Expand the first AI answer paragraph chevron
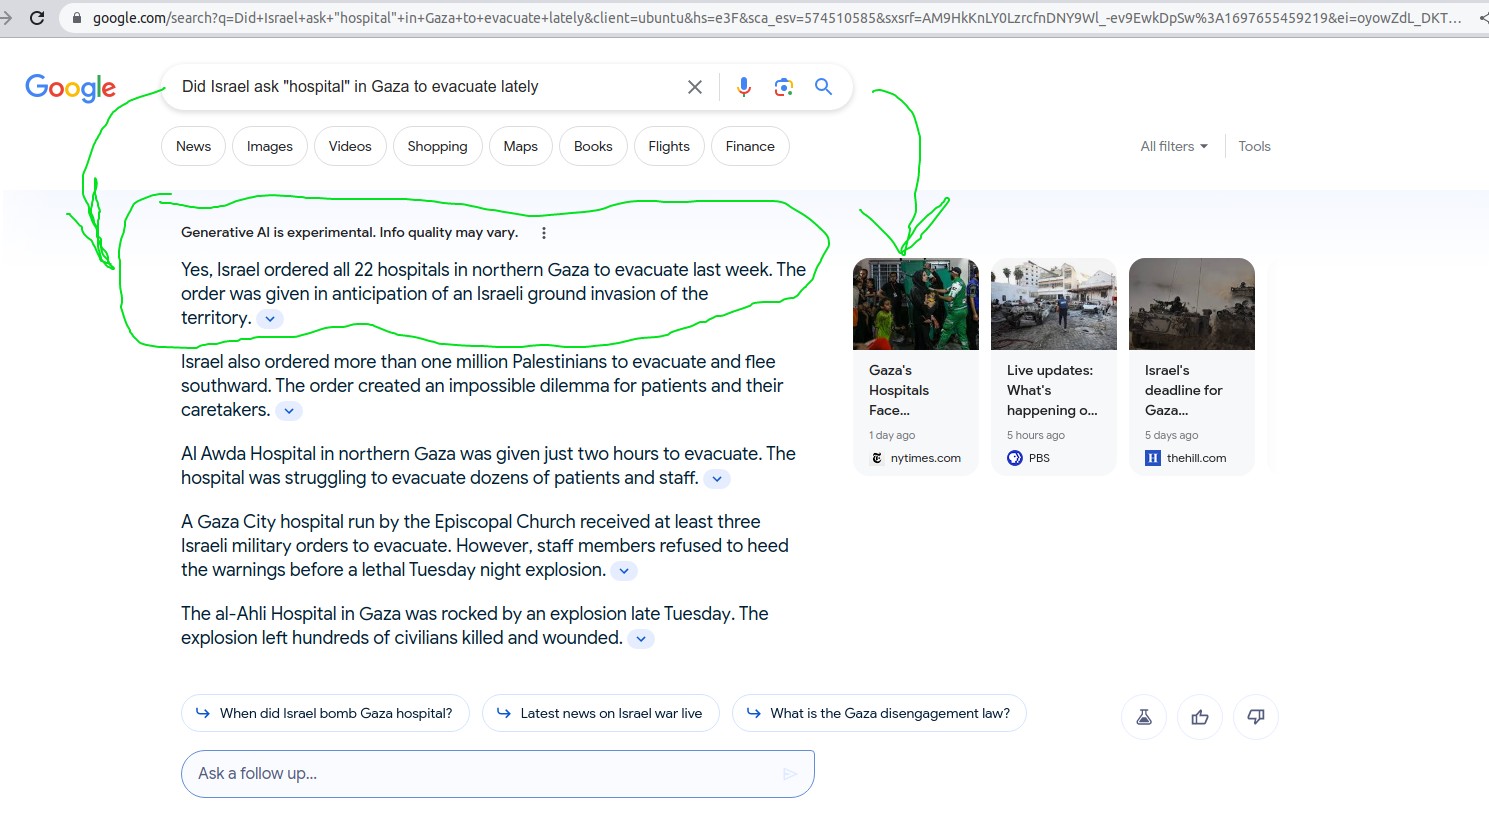 (x=270, y=319)
